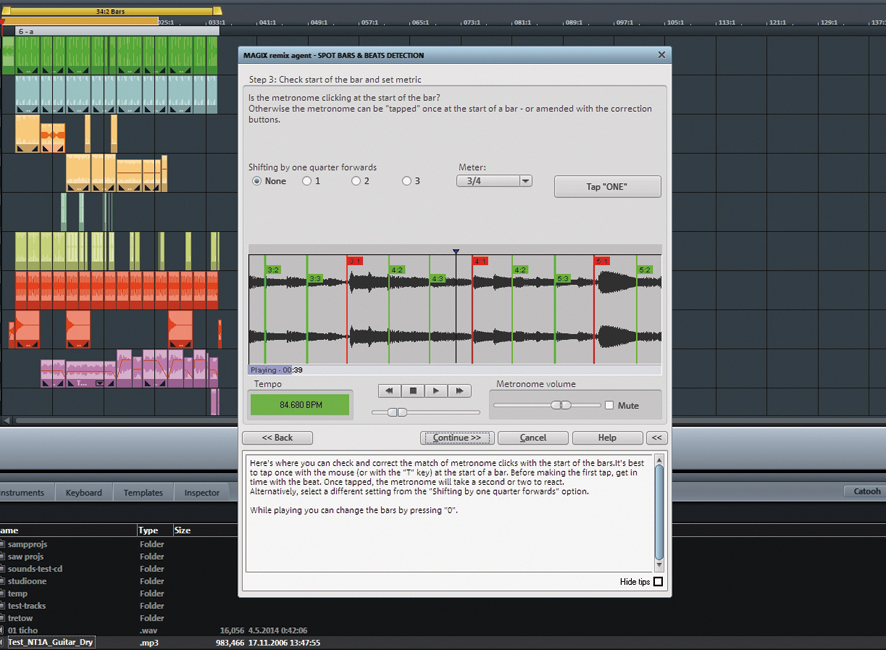Click the Catooh button
This screenshot has height=650, width=886.
tap(867, 491)
